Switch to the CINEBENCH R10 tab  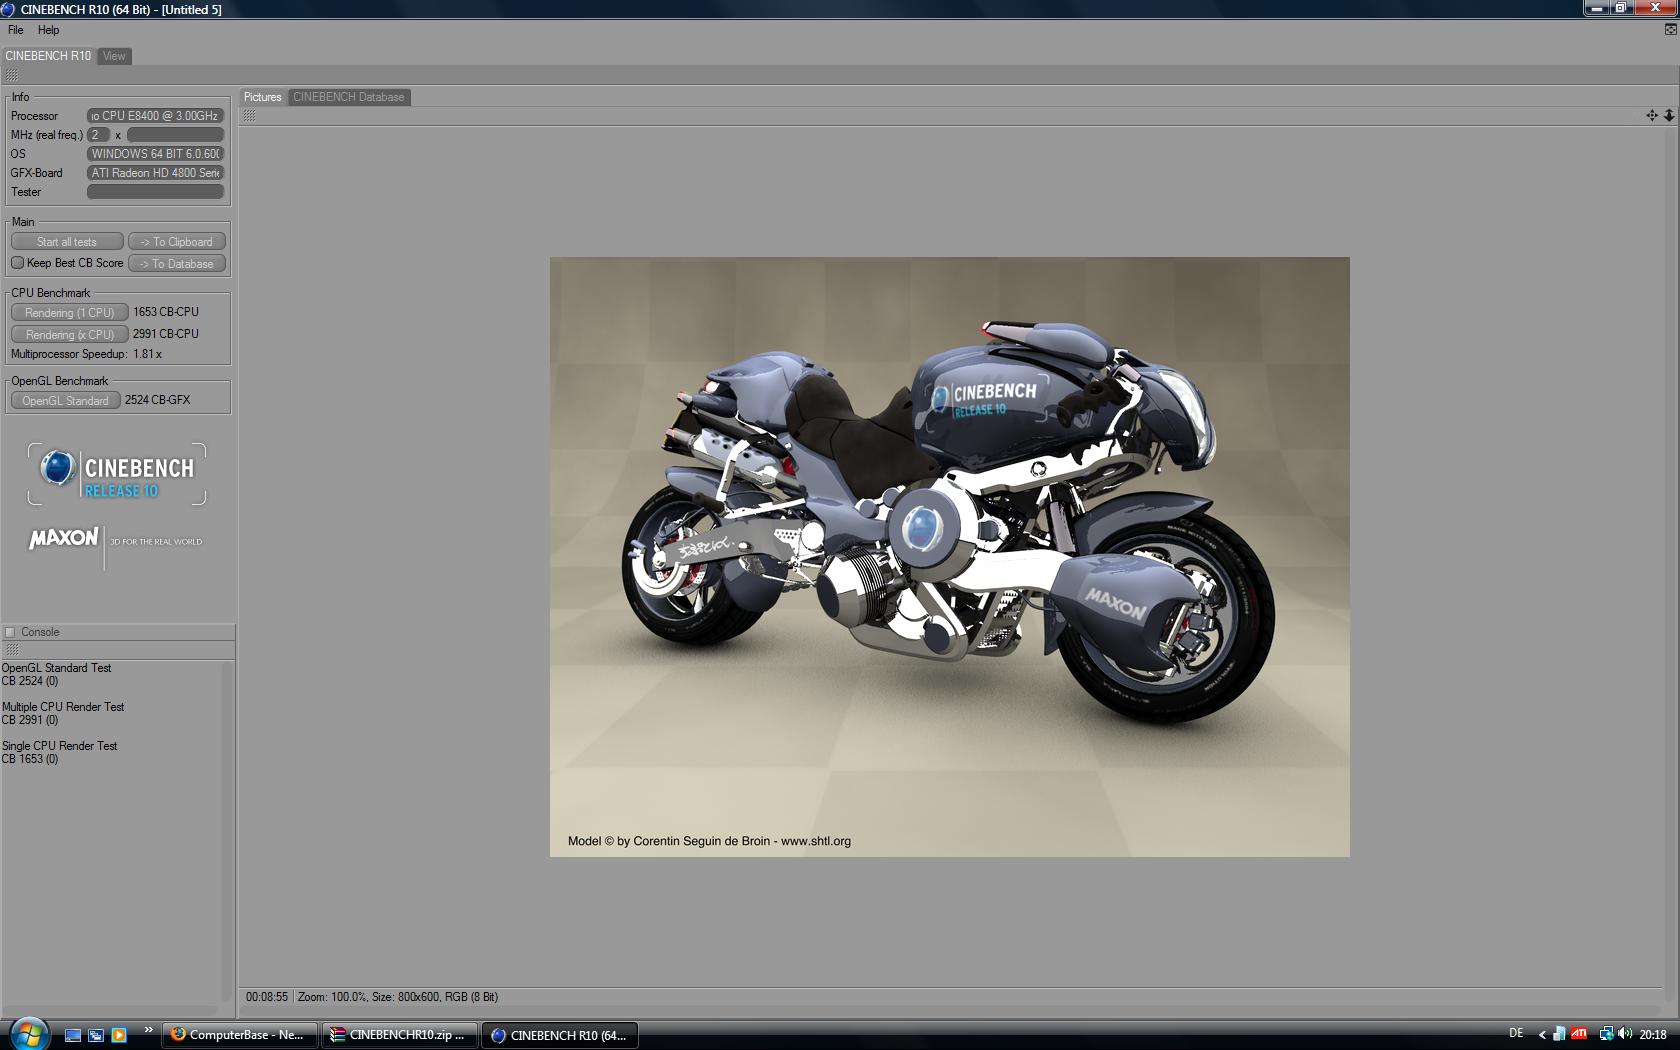tap(48, 56)
